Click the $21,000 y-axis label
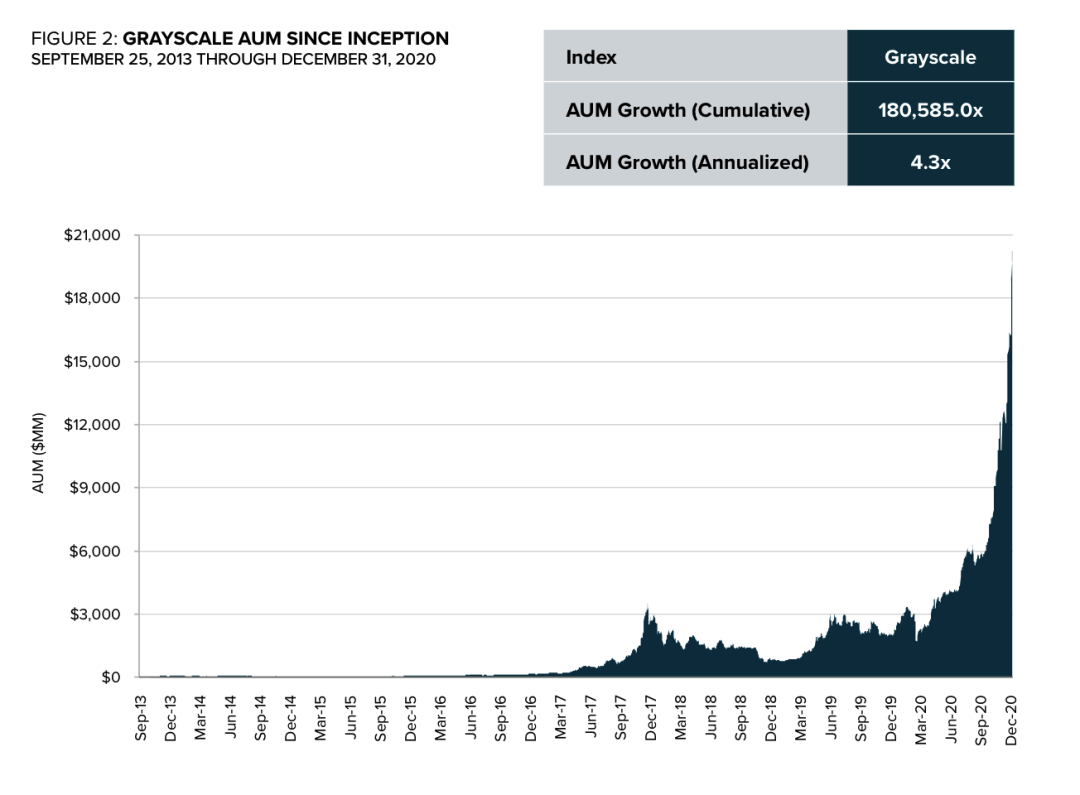This screenshot has height=795, width=1080. [92, 235]
